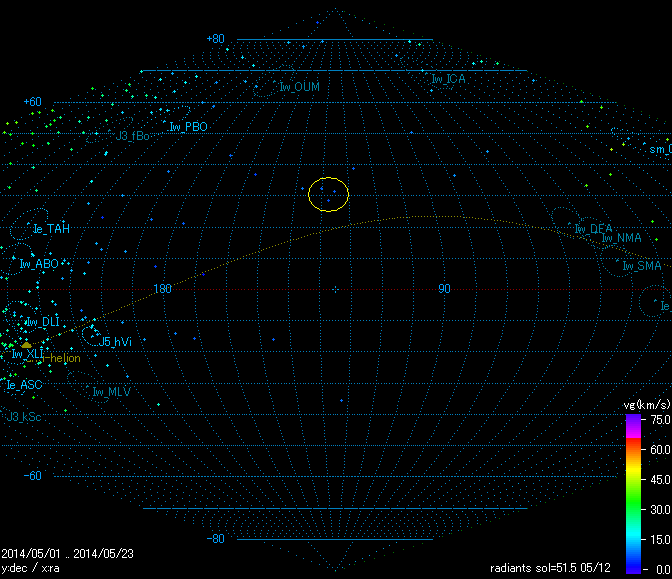
Task: Click the 180 right ascension label
Action: (162, 289)
